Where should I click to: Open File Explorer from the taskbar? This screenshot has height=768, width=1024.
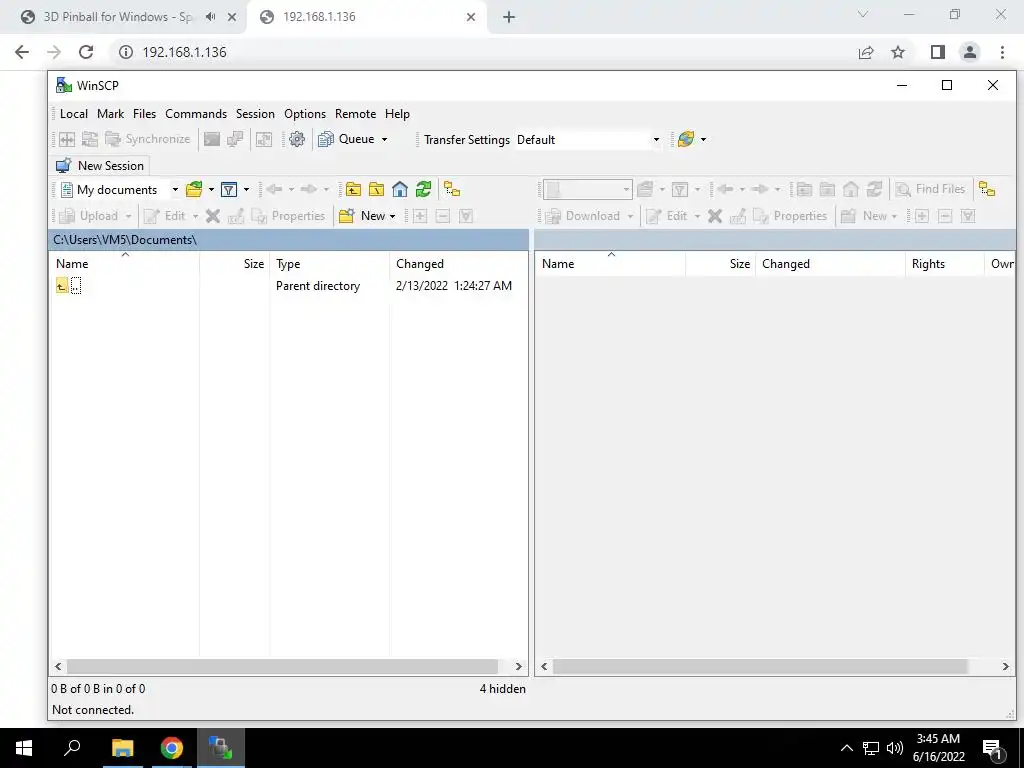click(x=122, y=748)
